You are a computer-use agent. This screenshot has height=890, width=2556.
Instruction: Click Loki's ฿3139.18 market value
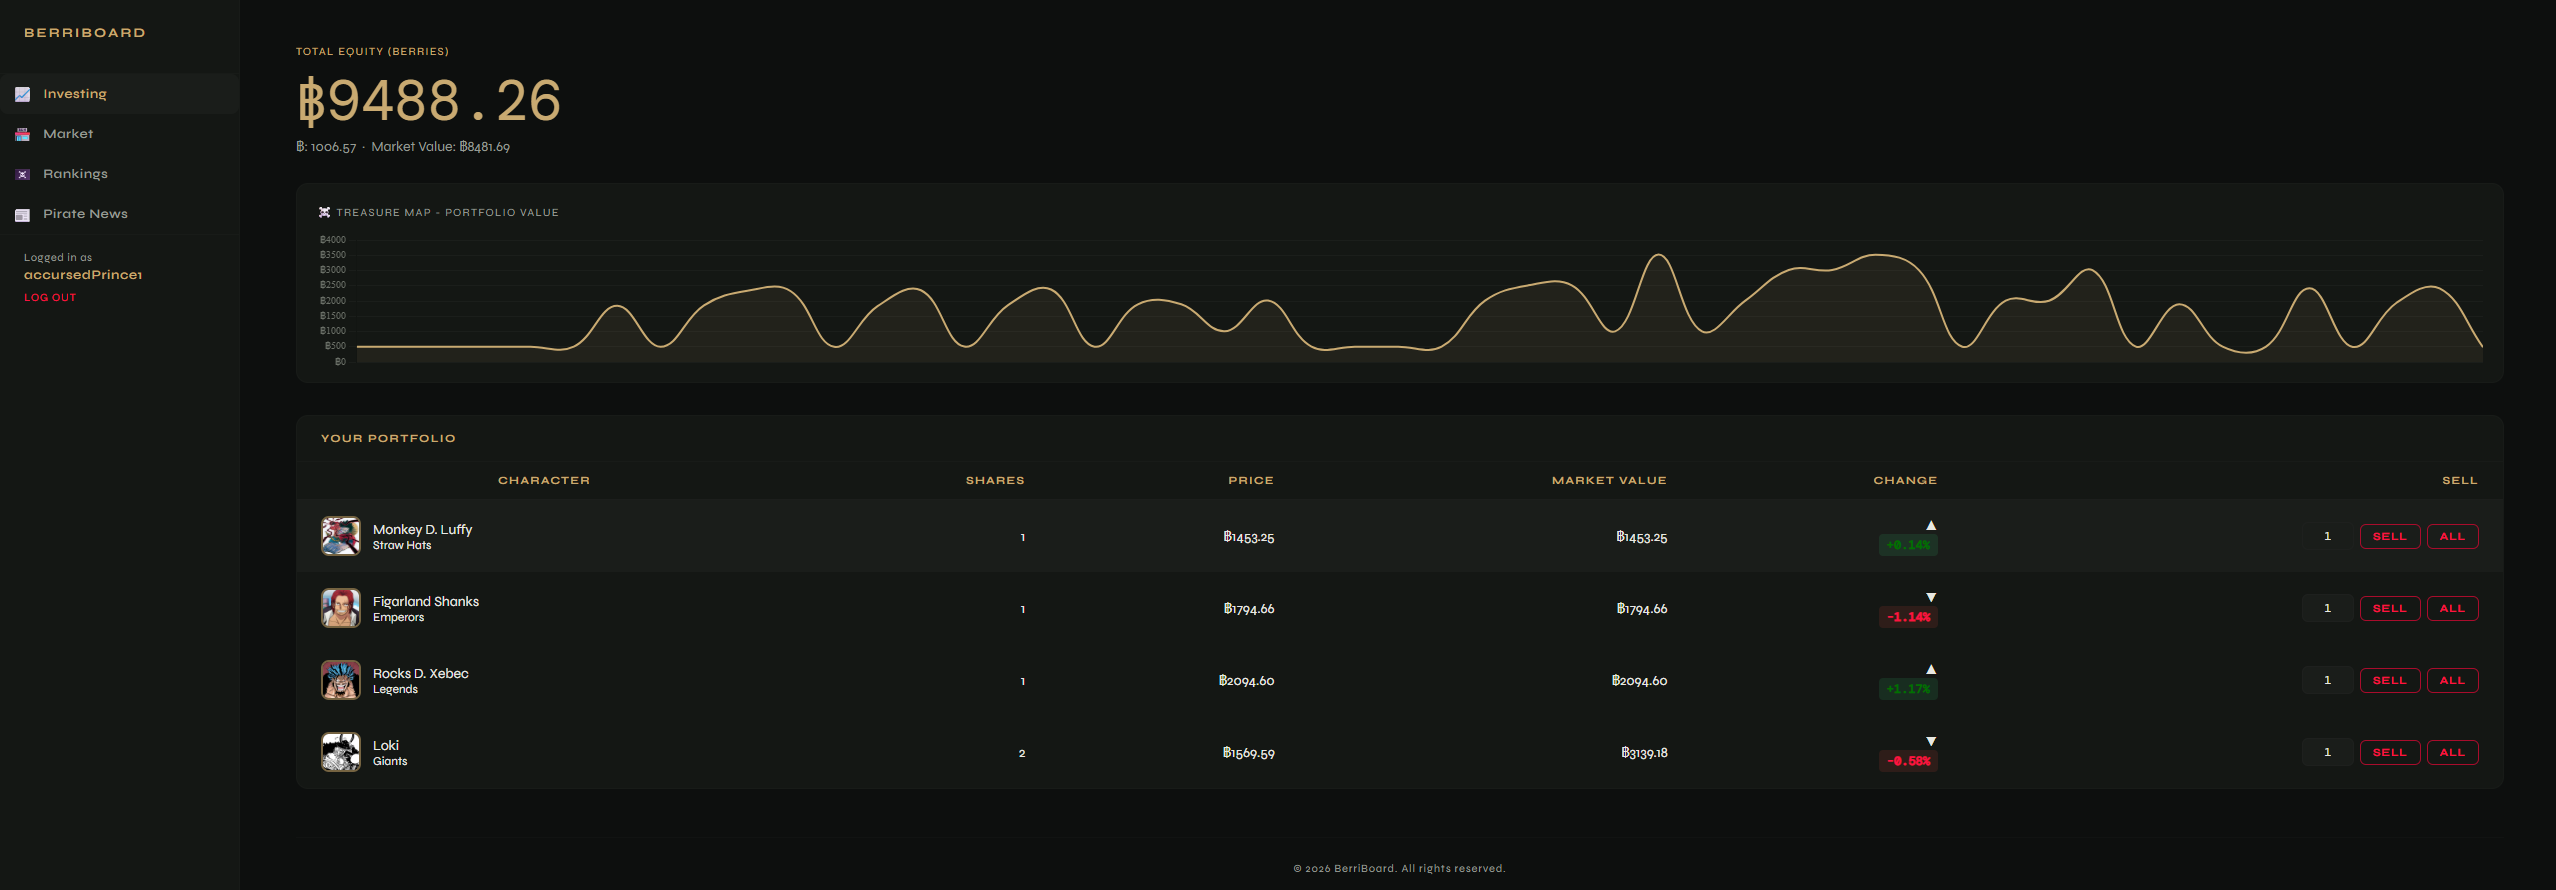coord(1644,753)
